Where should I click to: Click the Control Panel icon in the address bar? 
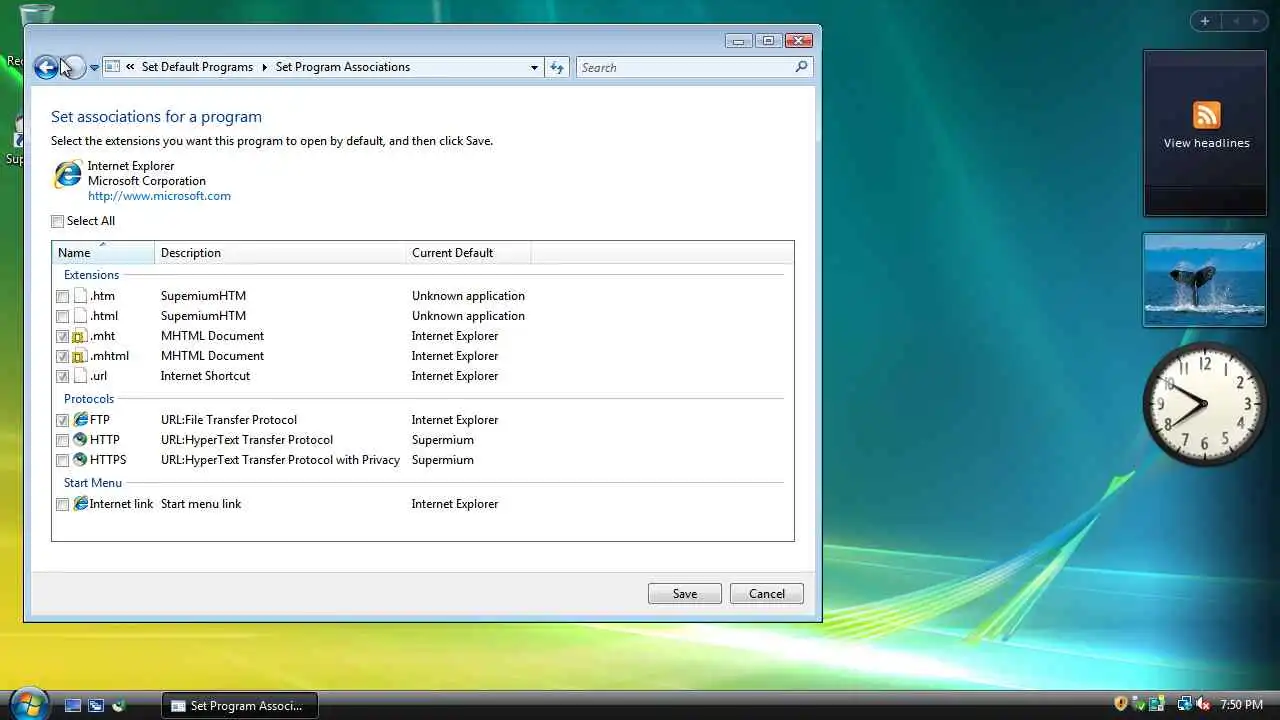pyautogui.click(x=112, y=67)
